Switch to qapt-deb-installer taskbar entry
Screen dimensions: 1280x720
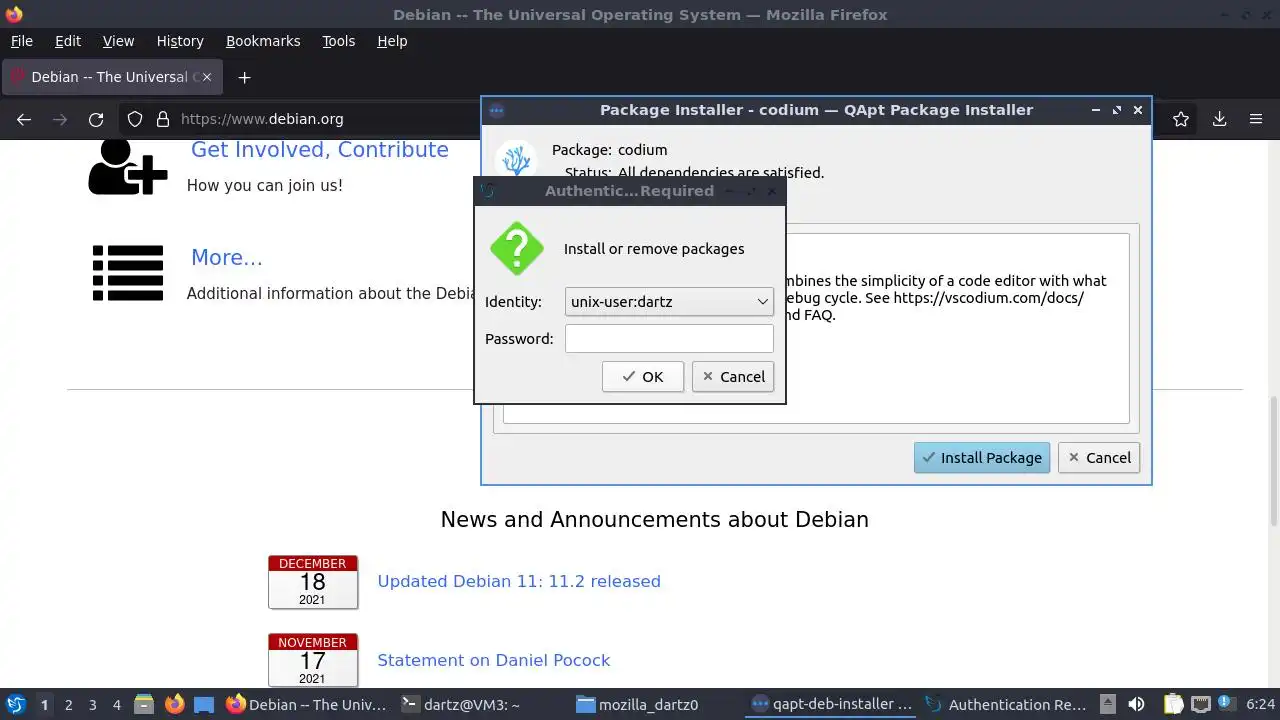(832, 704)
